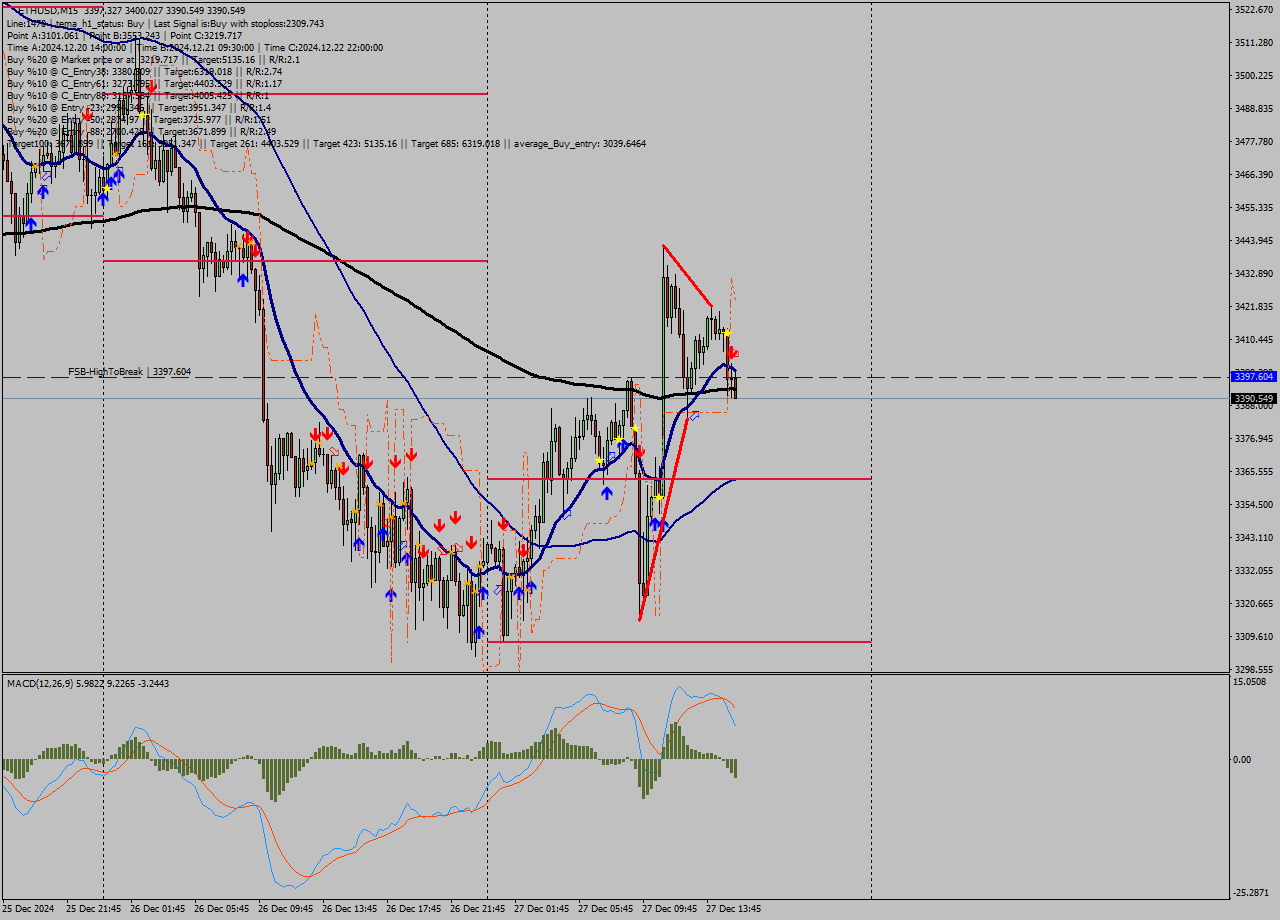Viewport: 1280px width, 920px height.
Task: Click the '26 Dec 21:45' time axis label
Action: click(478, 909)
